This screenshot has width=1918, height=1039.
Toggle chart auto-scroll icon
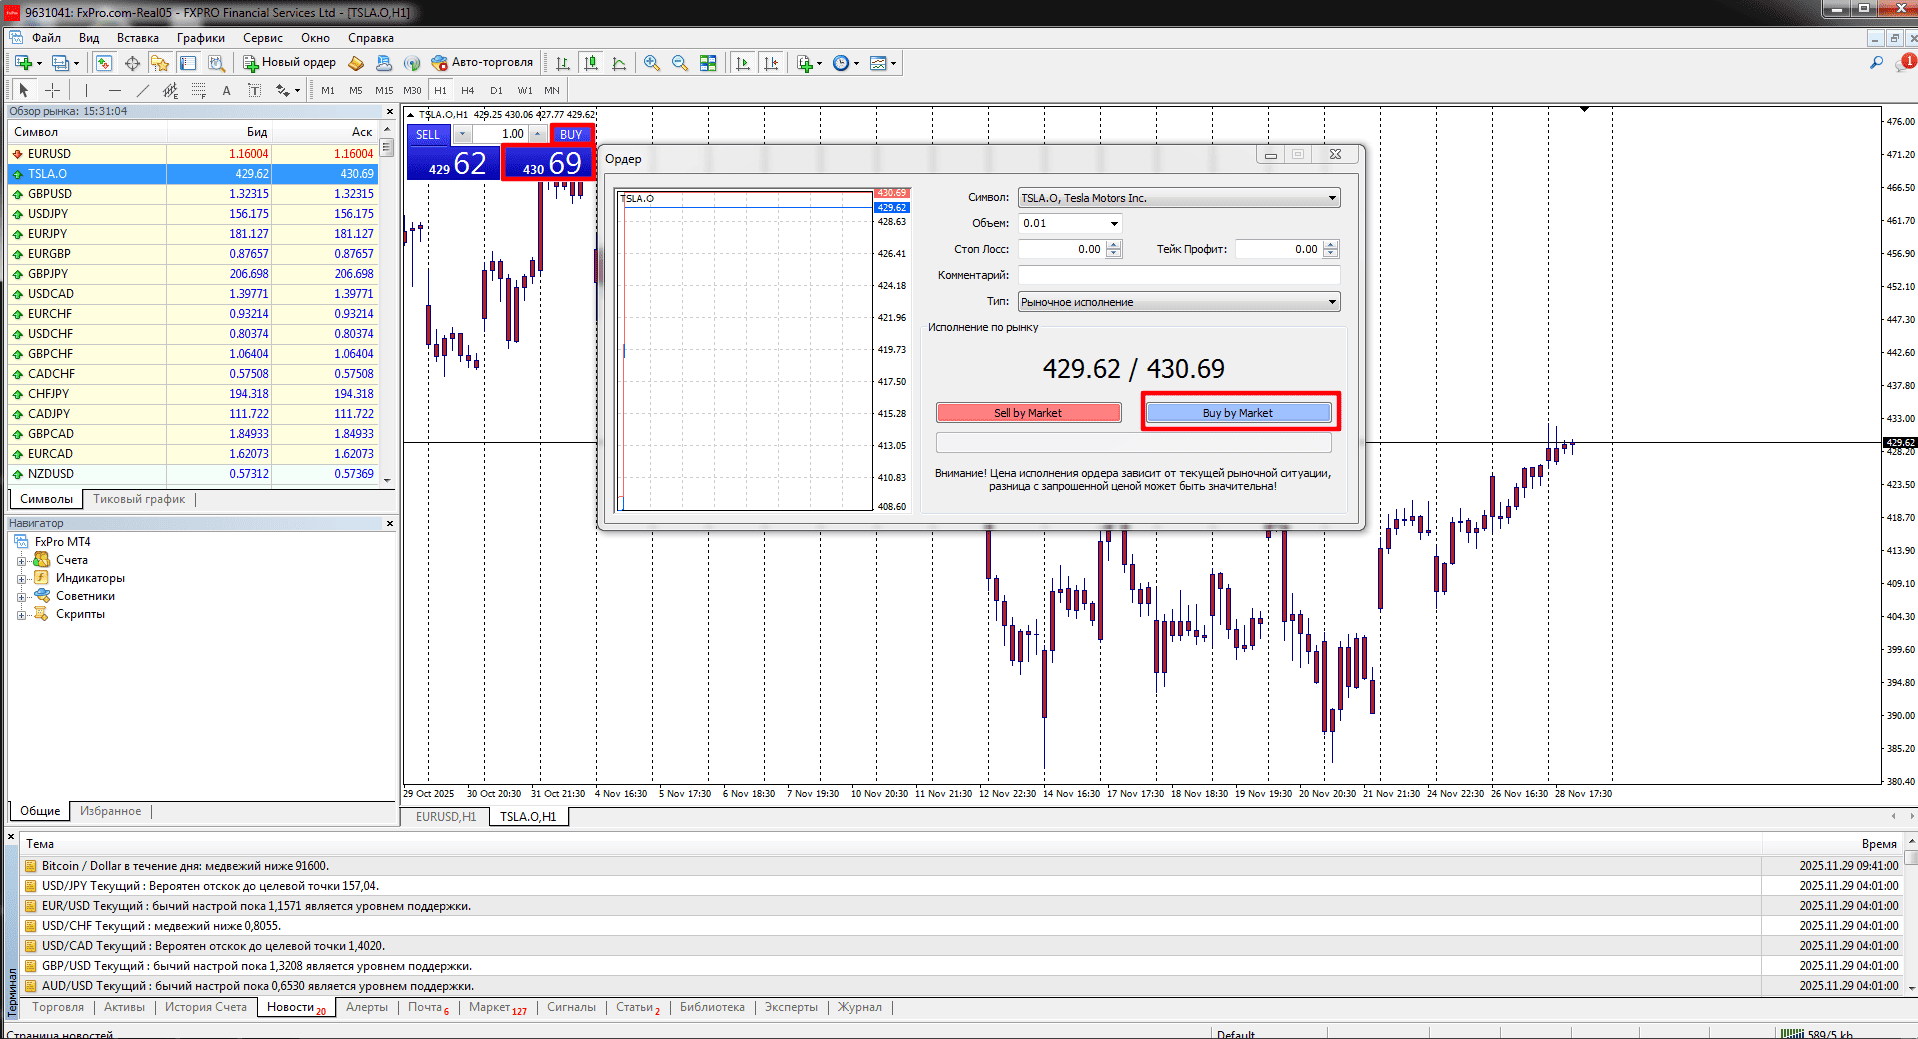(x=742, y=63)
